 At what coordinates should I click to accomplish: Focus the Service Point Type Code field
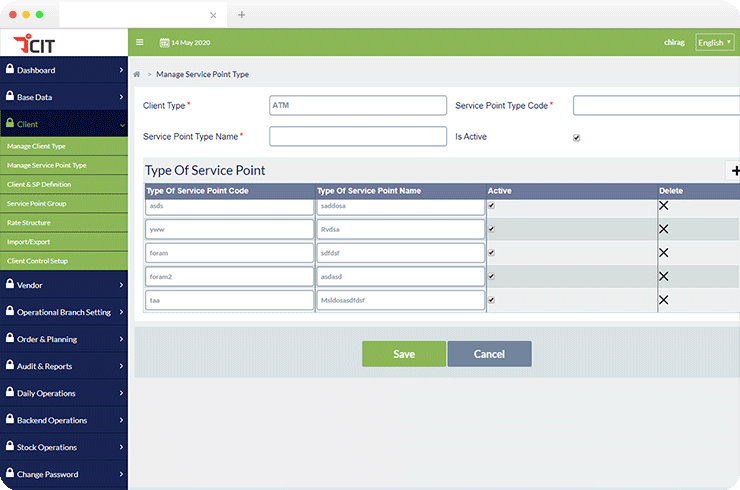(656, 105)
